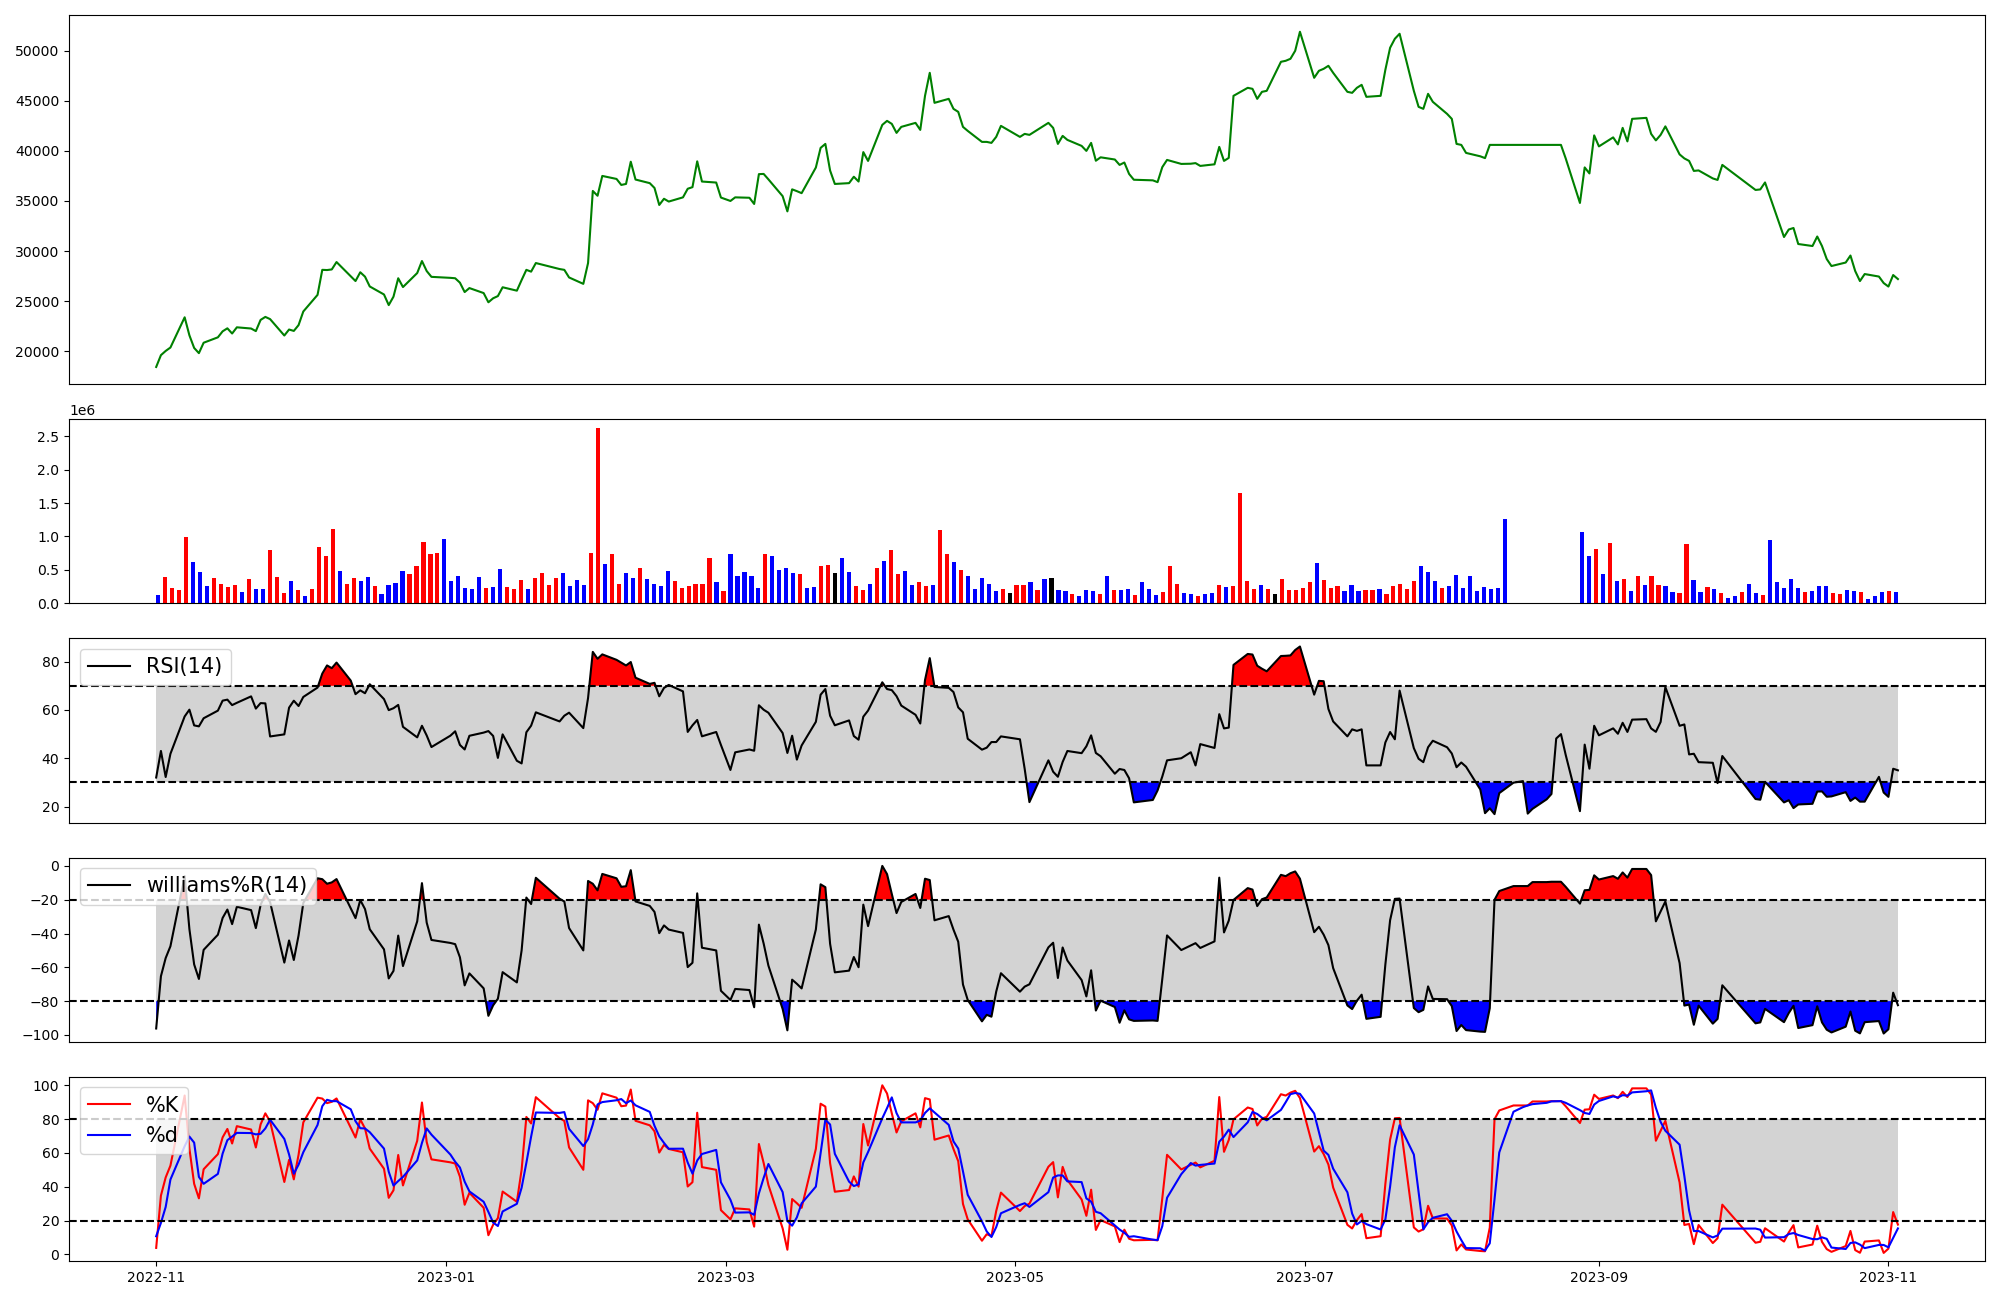2000x1300 pixels.
Task: Click the 2023-07 x-axis date label
Action: click(1306, 1277)
